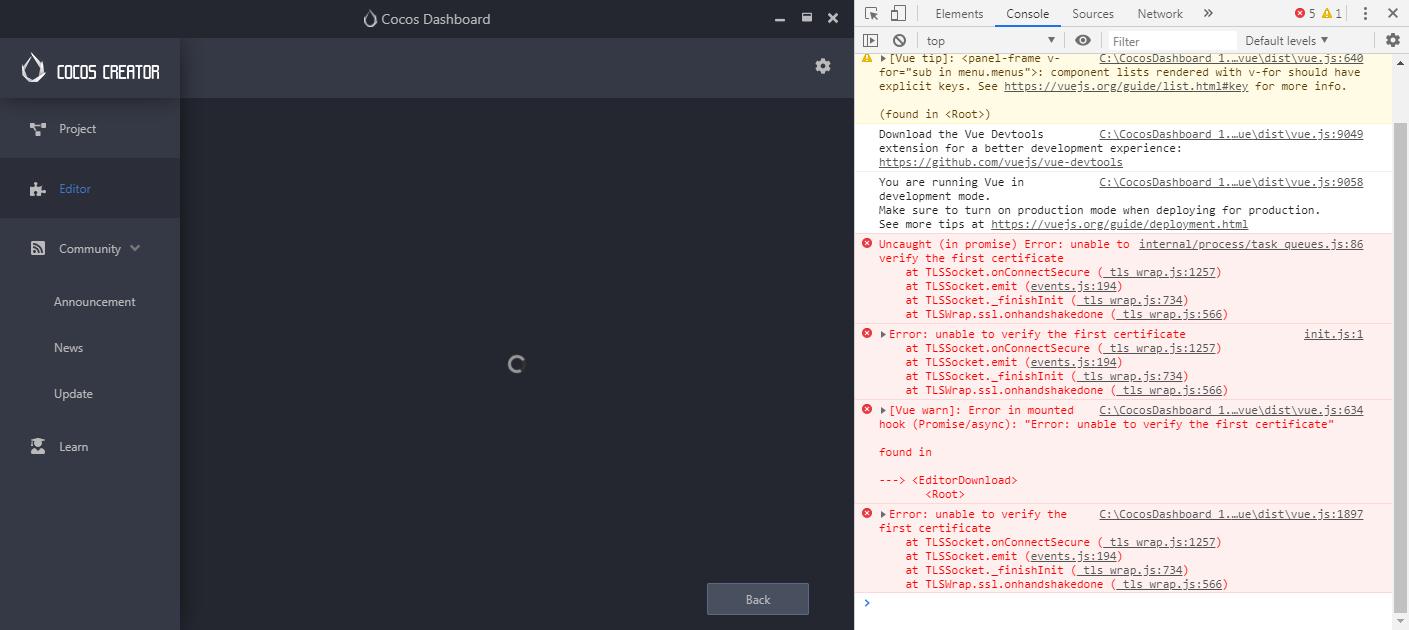
Task: Open the dashboard settings gear
Action: pyautogui.click(x=823, y=66)
